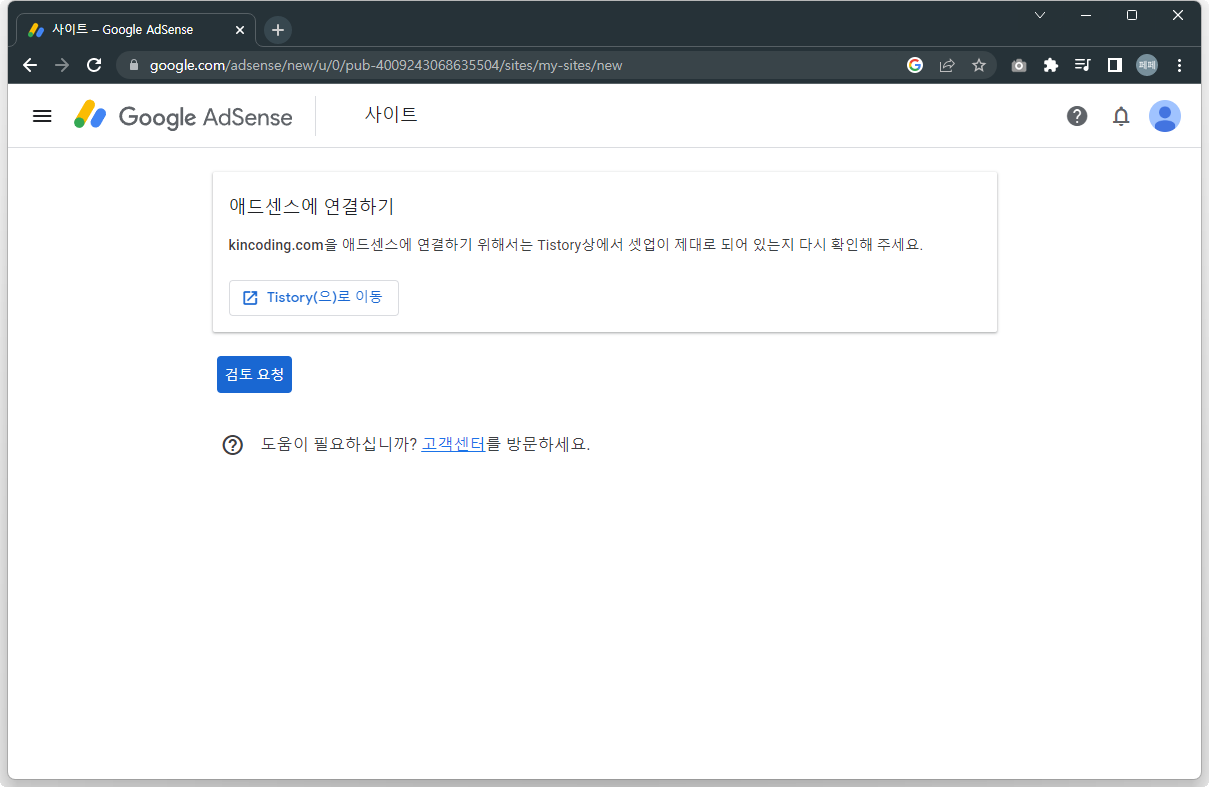1209x787 pixels.
Task: Open the help question mark icon in header
Action: tap(1077, 116)
